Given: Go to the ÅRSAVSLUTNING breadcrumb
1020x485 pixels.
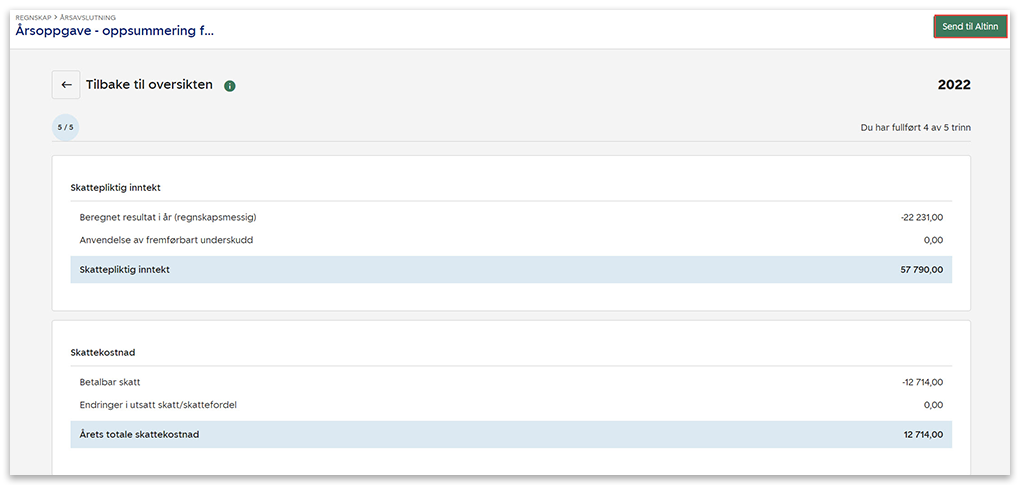Looking at the screenshot, I should [x=87, y=18].
